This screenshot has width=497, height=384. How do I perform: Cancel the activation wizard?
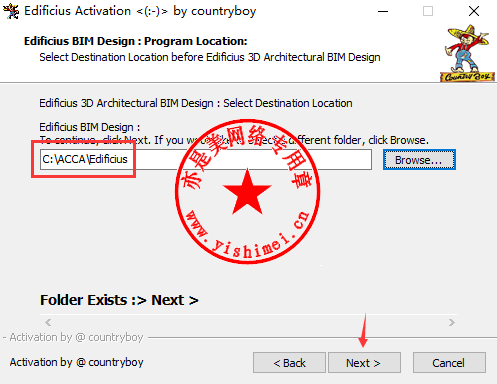click(x=449, y=363)
